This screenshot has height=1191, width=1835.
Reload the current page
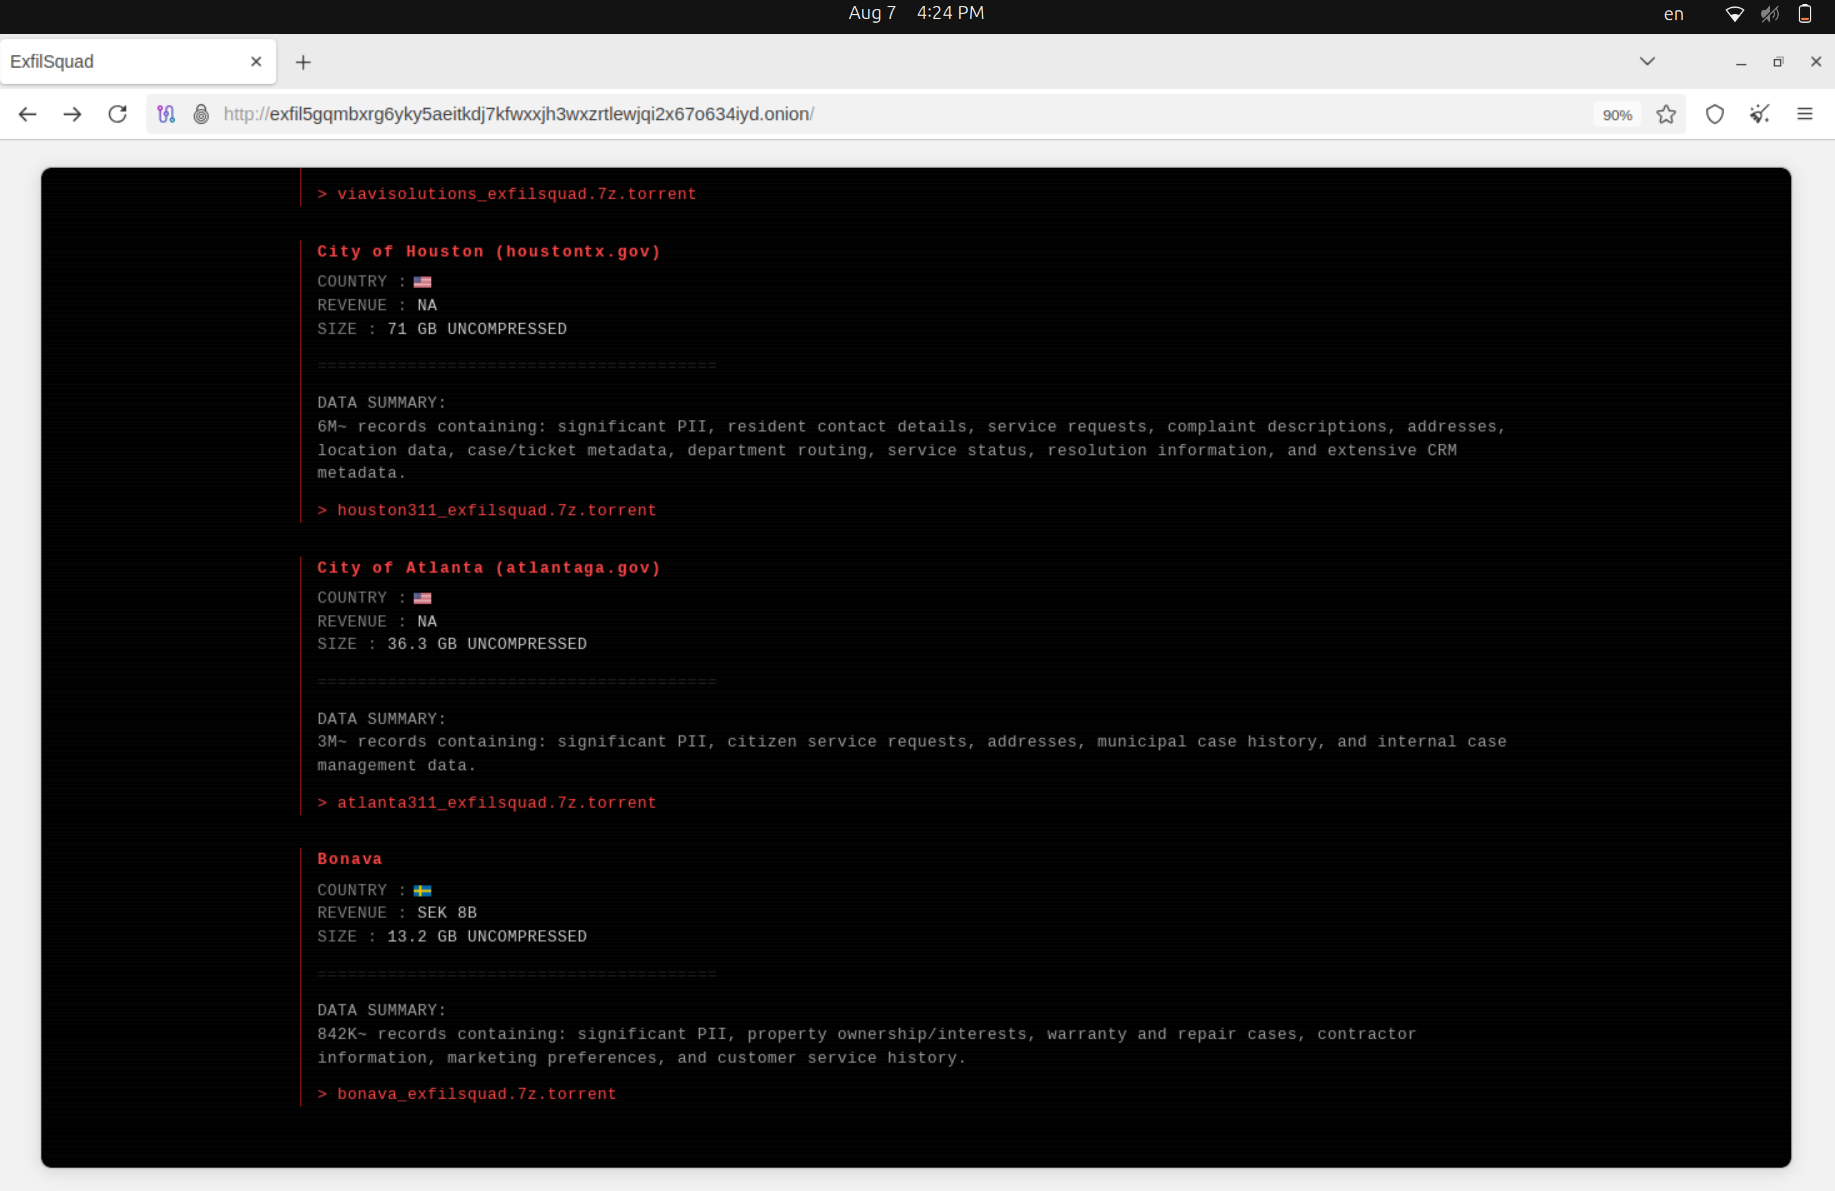[x=118, y=114]
